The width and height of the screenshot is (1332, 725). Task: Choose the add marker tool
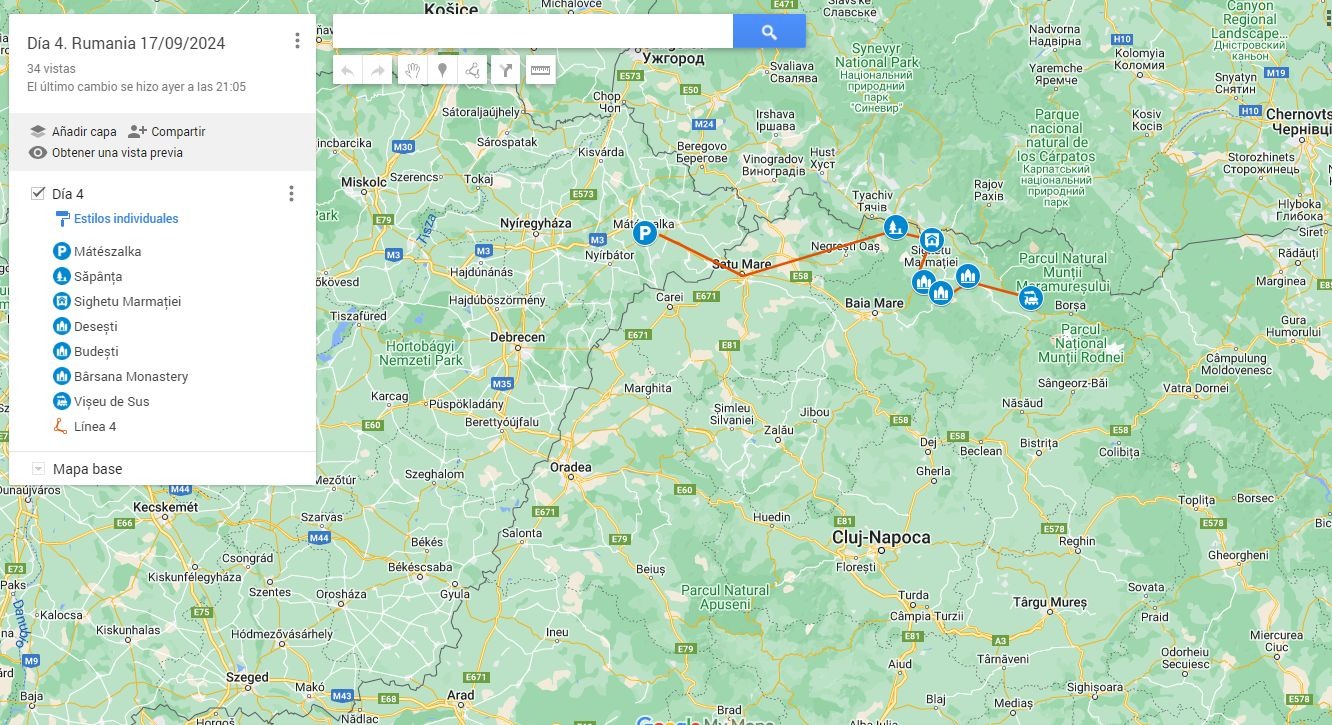click(442, 70)
